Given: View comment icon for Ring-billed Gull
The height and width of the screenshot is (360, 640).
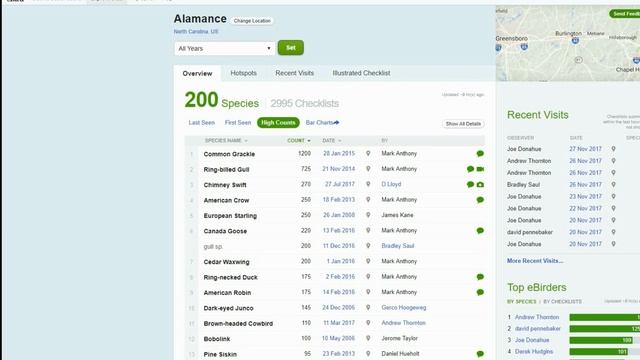Looking at the screenshot, I should 470,169.
